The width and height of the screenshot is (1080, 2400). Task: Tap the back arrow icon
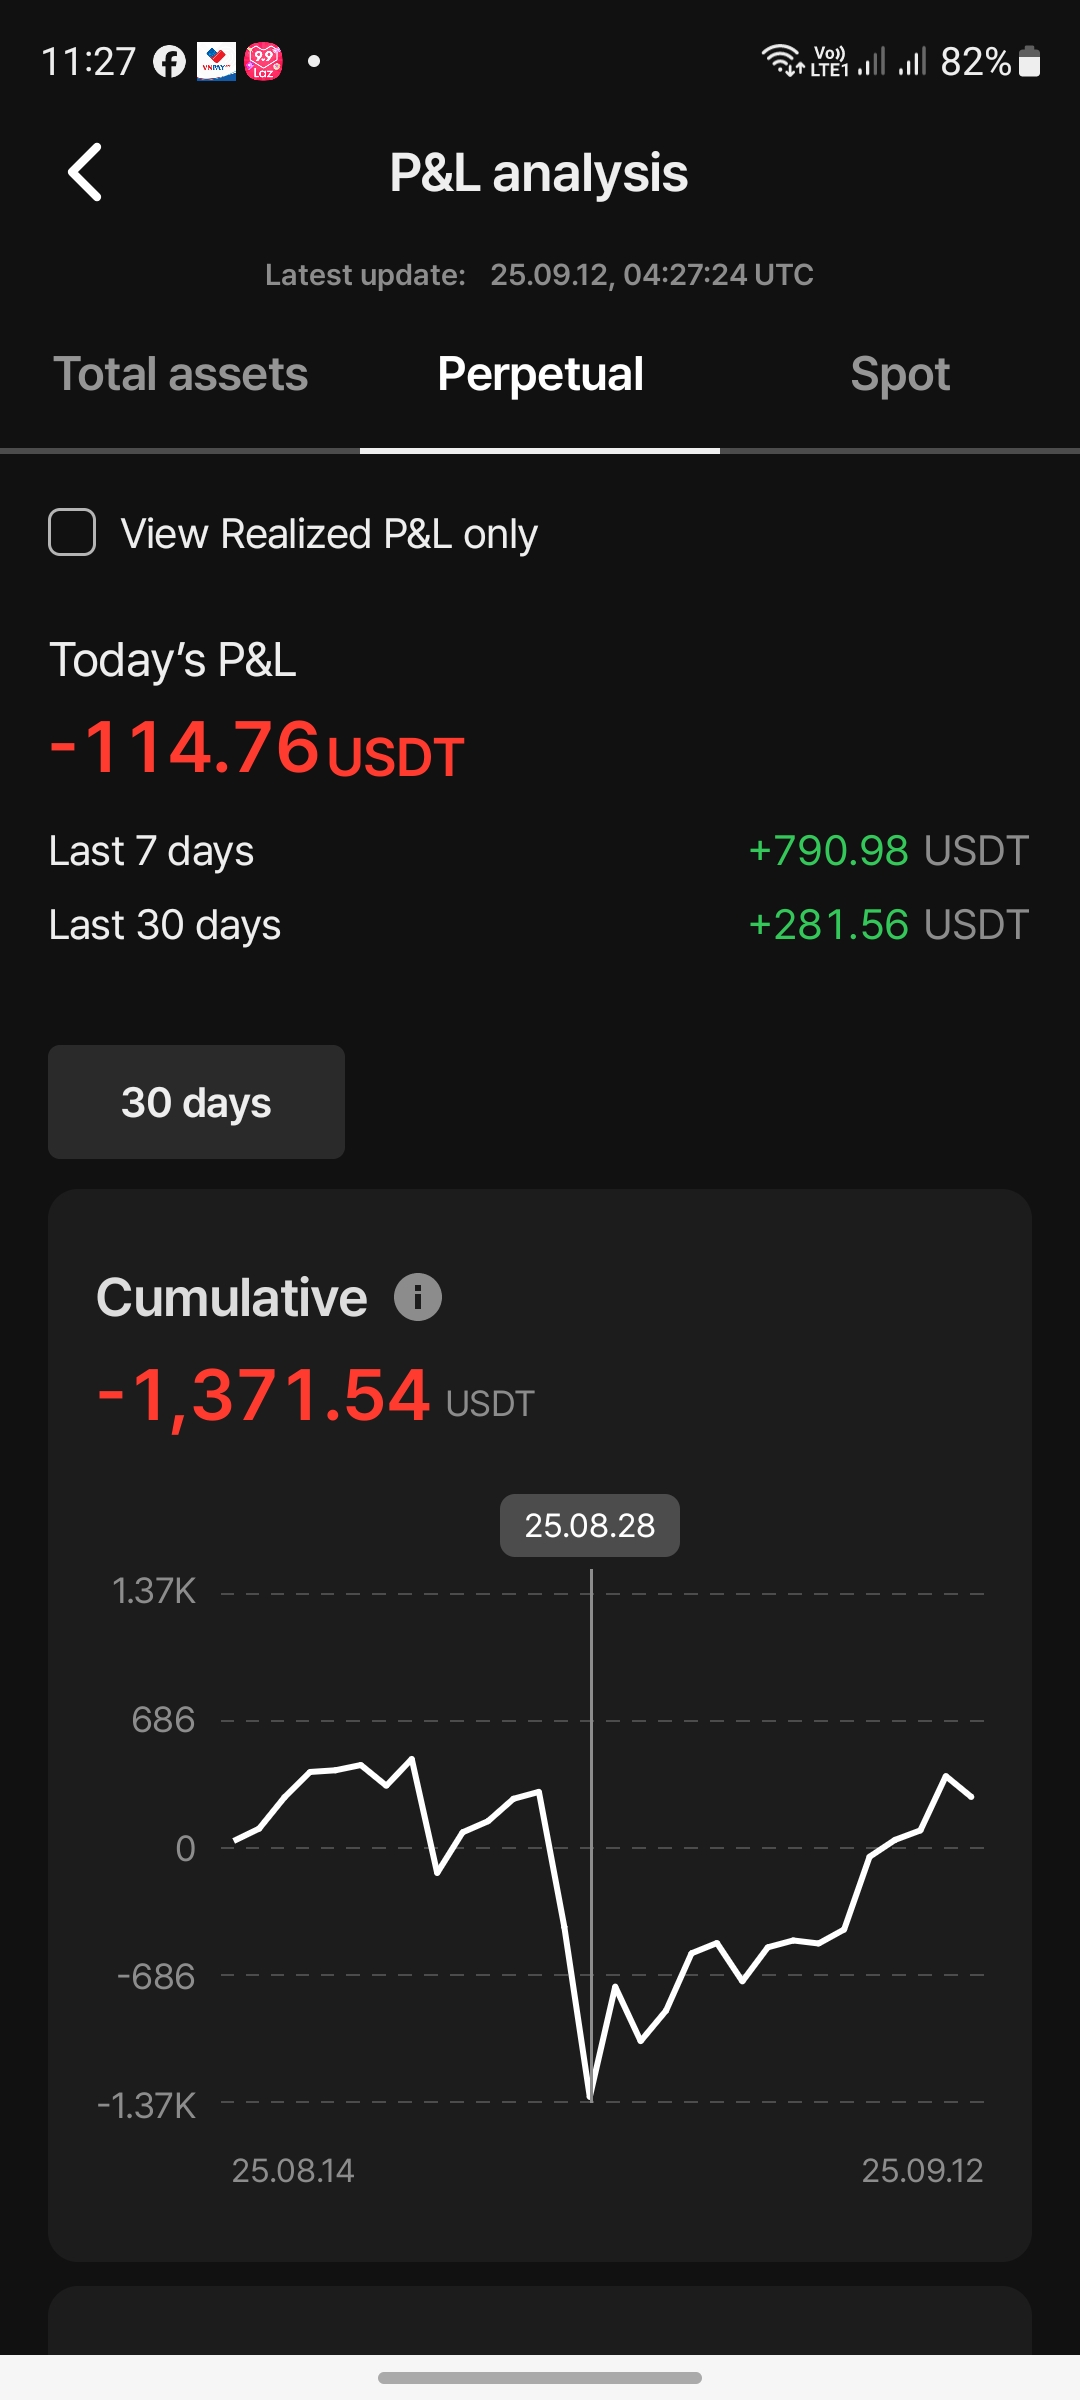pos(85,172)
